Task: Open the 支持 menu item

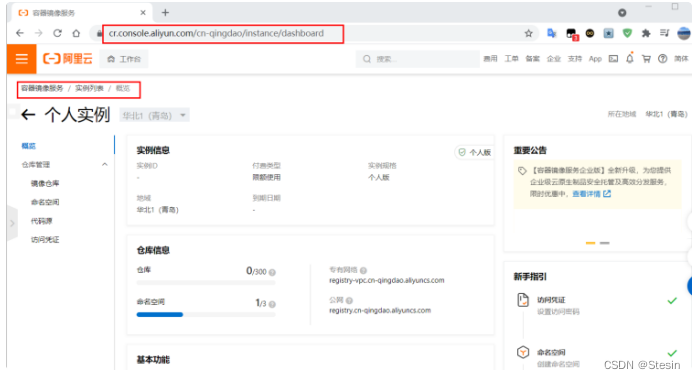Action: pyautogui.click(x=575, y=59)
